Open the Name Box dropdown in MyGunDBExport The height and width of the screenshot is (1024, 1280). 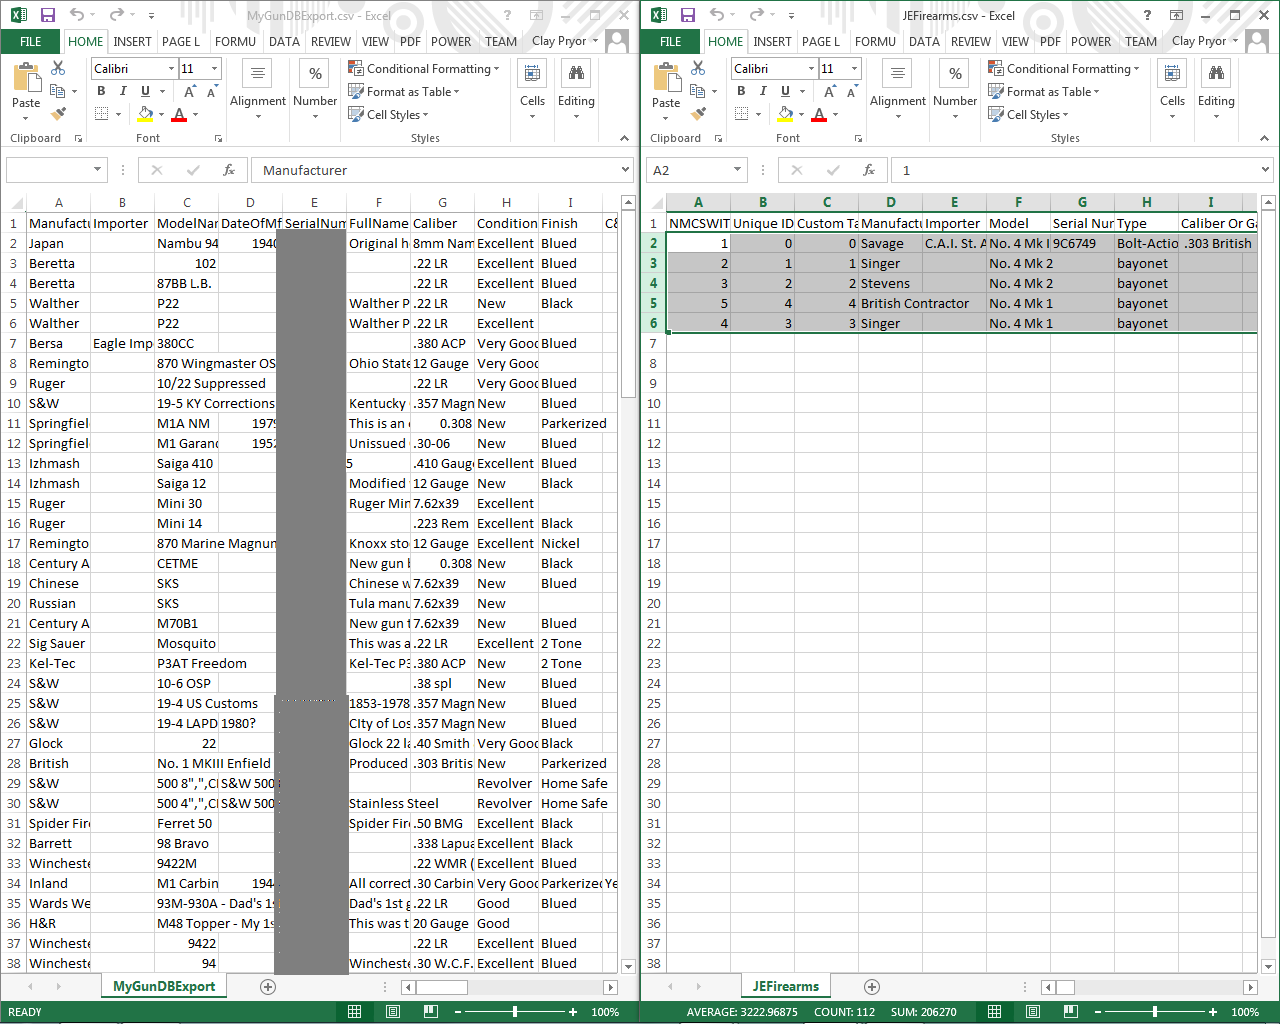(x=98, y=169)
